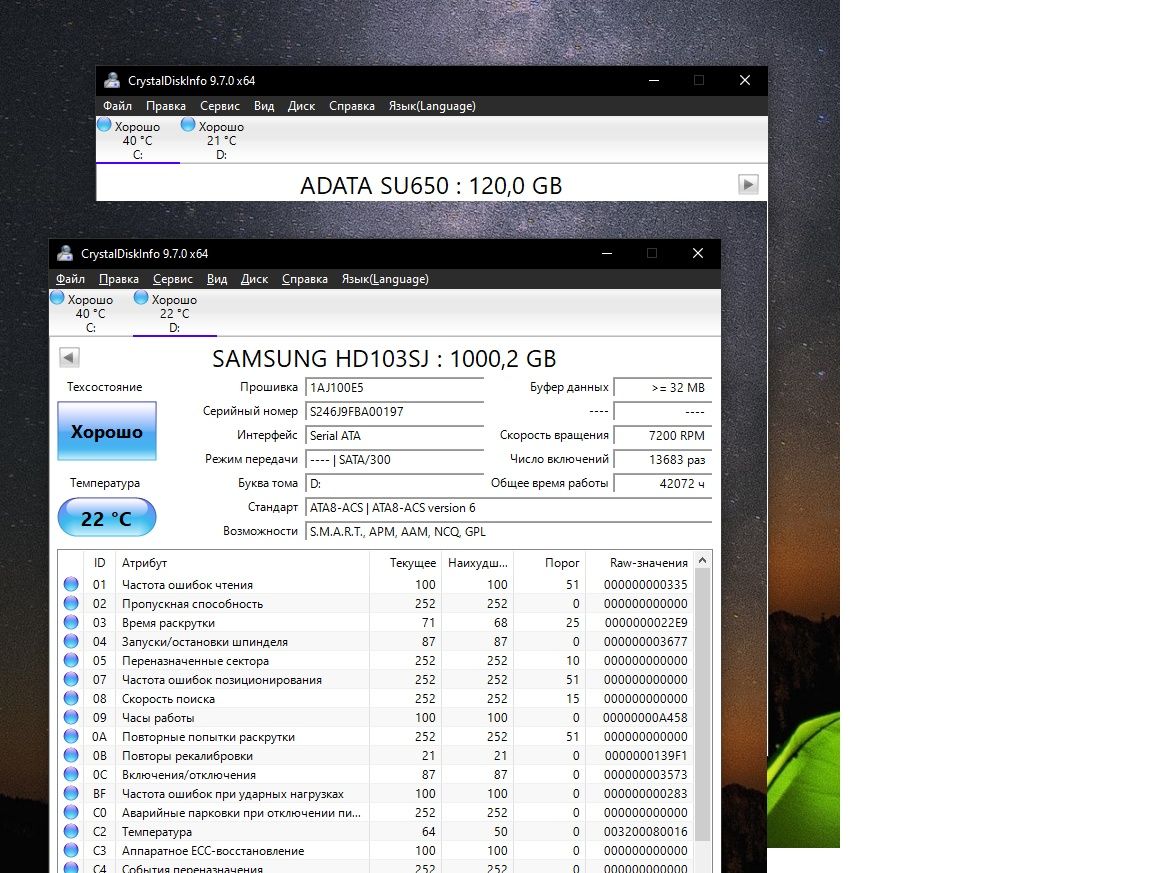Click raw value 003200080016
This screenshot has height=873, width=1152.
pos(646,831)
